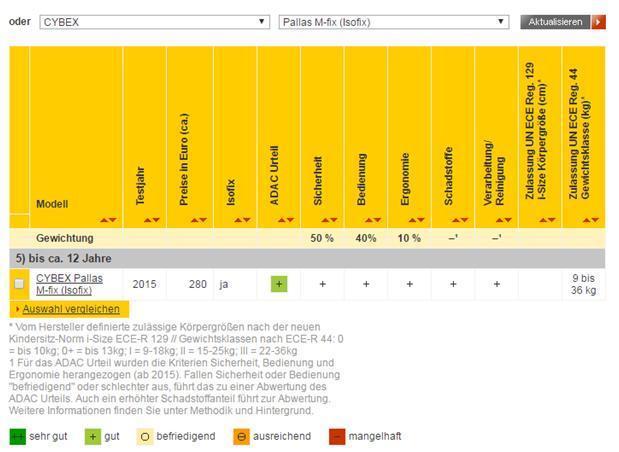Click the red arrow beside Aktualisieren
Image resolution: width=619 pixels, height=452 pixels.
(x=598, y=22)
